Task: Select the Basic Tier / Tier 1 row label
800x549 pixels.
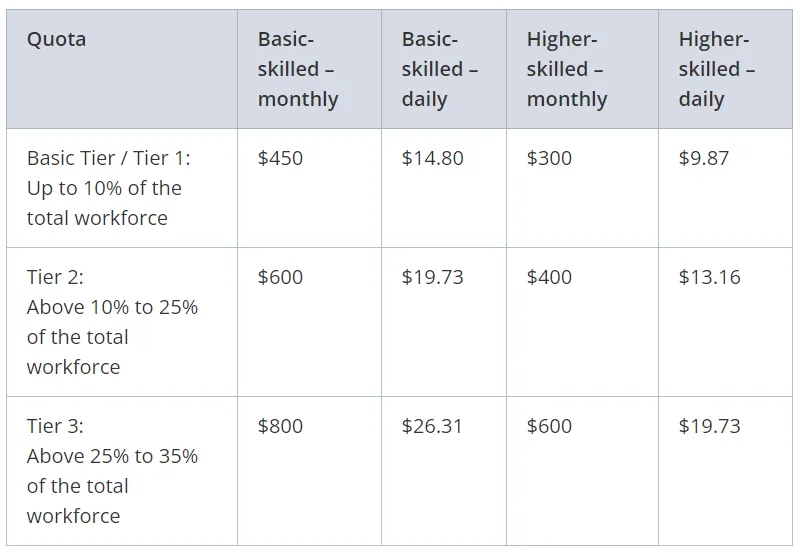Action: 122,188
